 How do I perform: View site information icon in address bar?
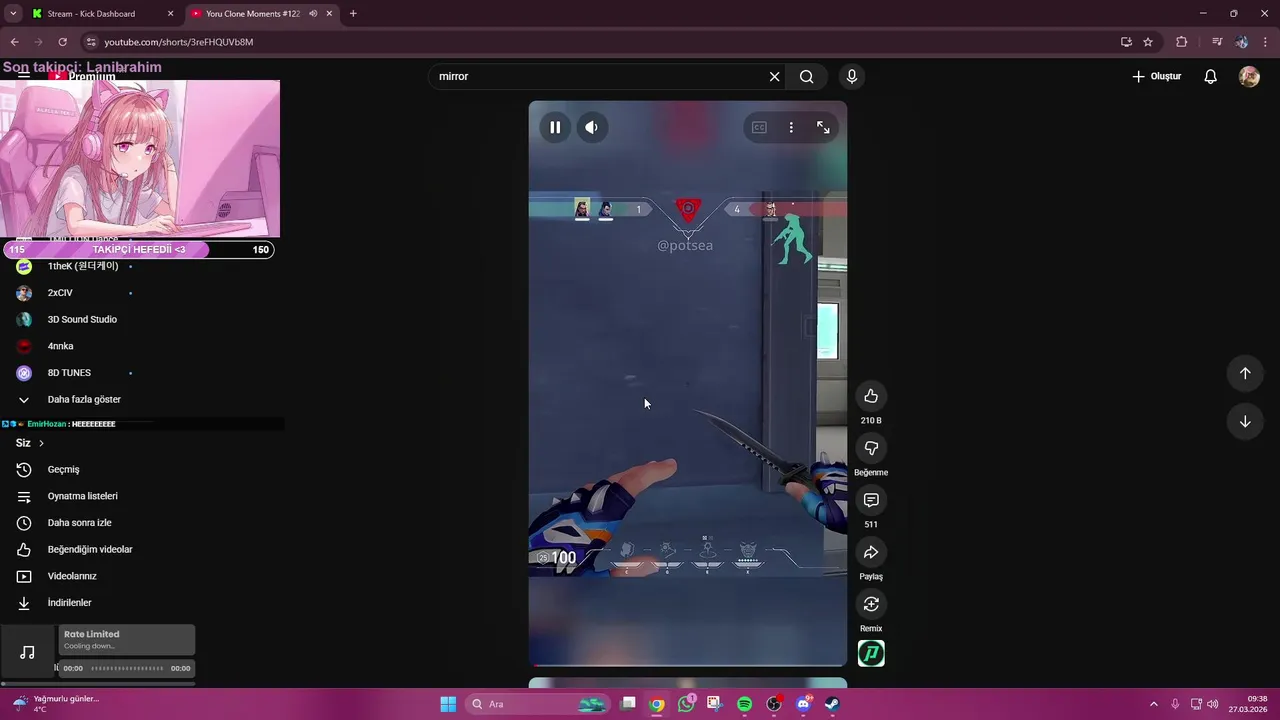point(91,42)
